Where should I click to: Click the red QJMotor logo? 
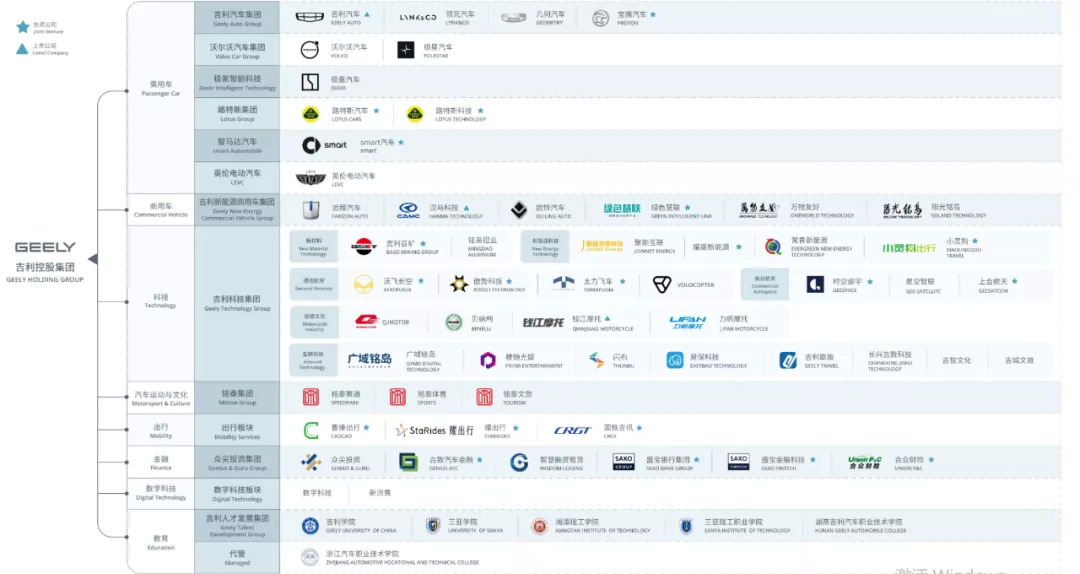tap(366, 321)
